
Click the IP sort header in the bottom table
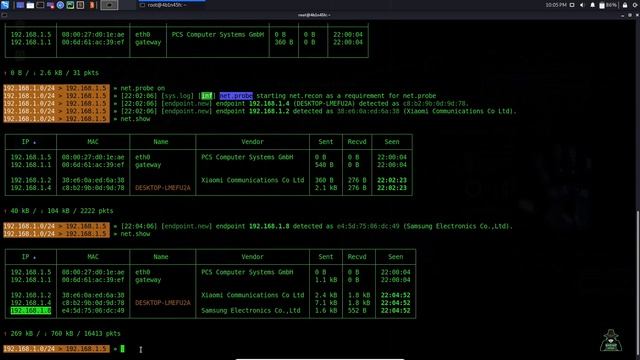[29, 257]
